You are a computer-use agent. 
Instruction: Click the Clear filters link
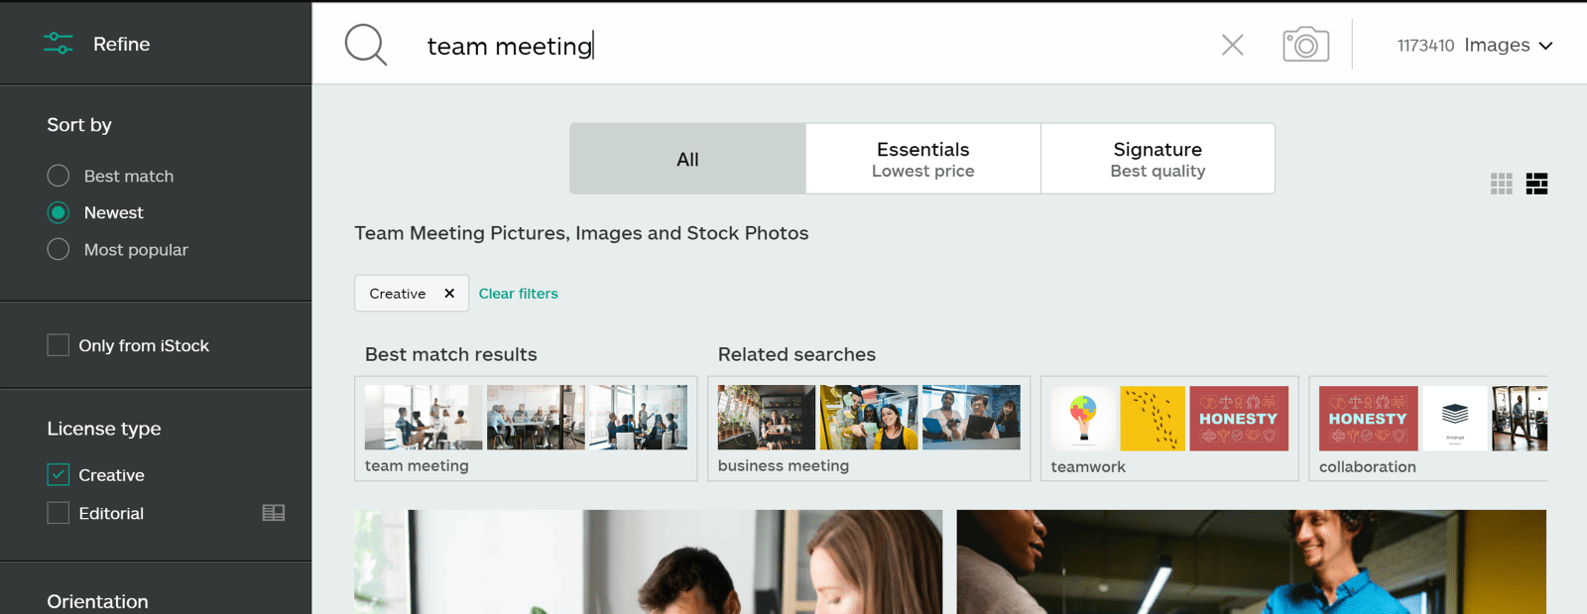518,293
